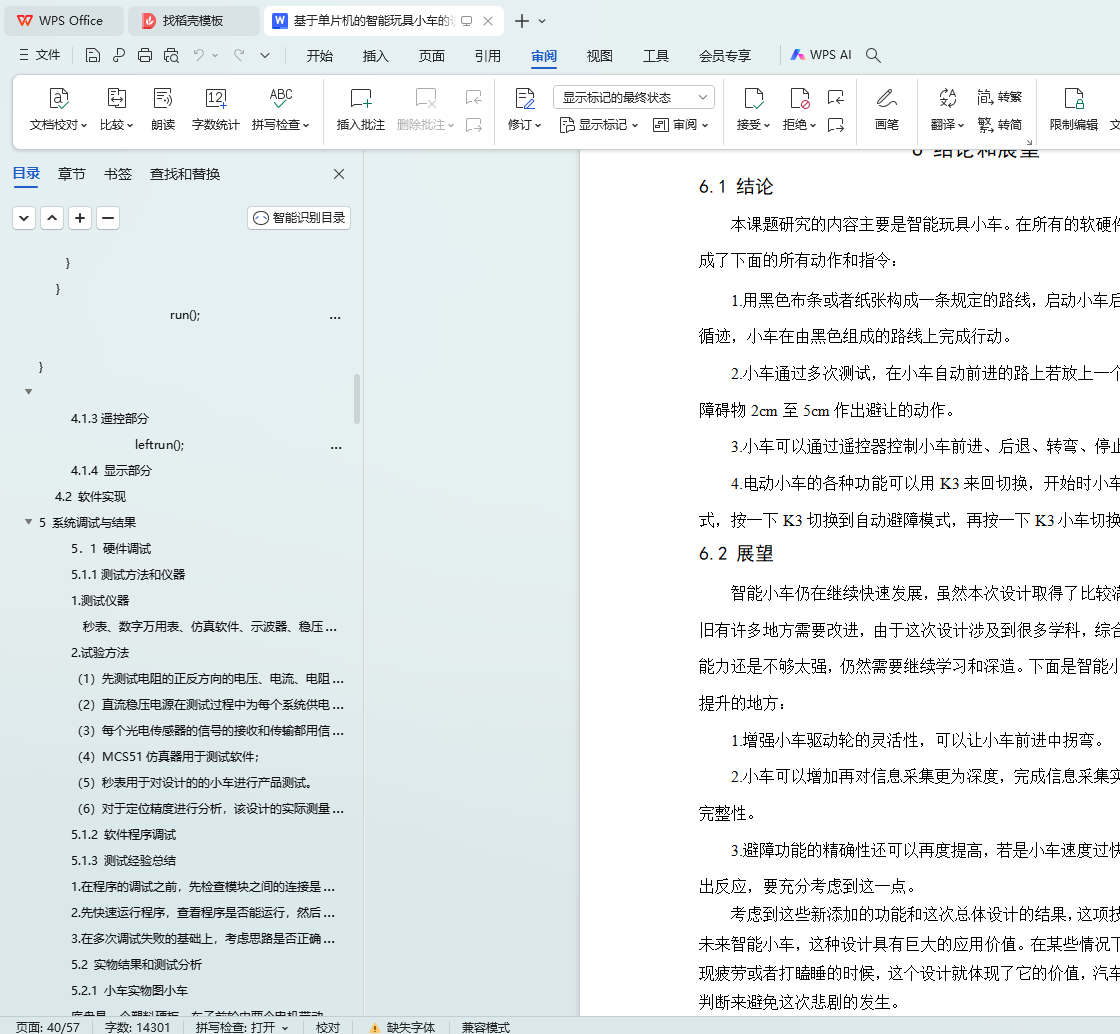Click 校对 in status bar
1120x1034 pixels.
(328, 1028)
